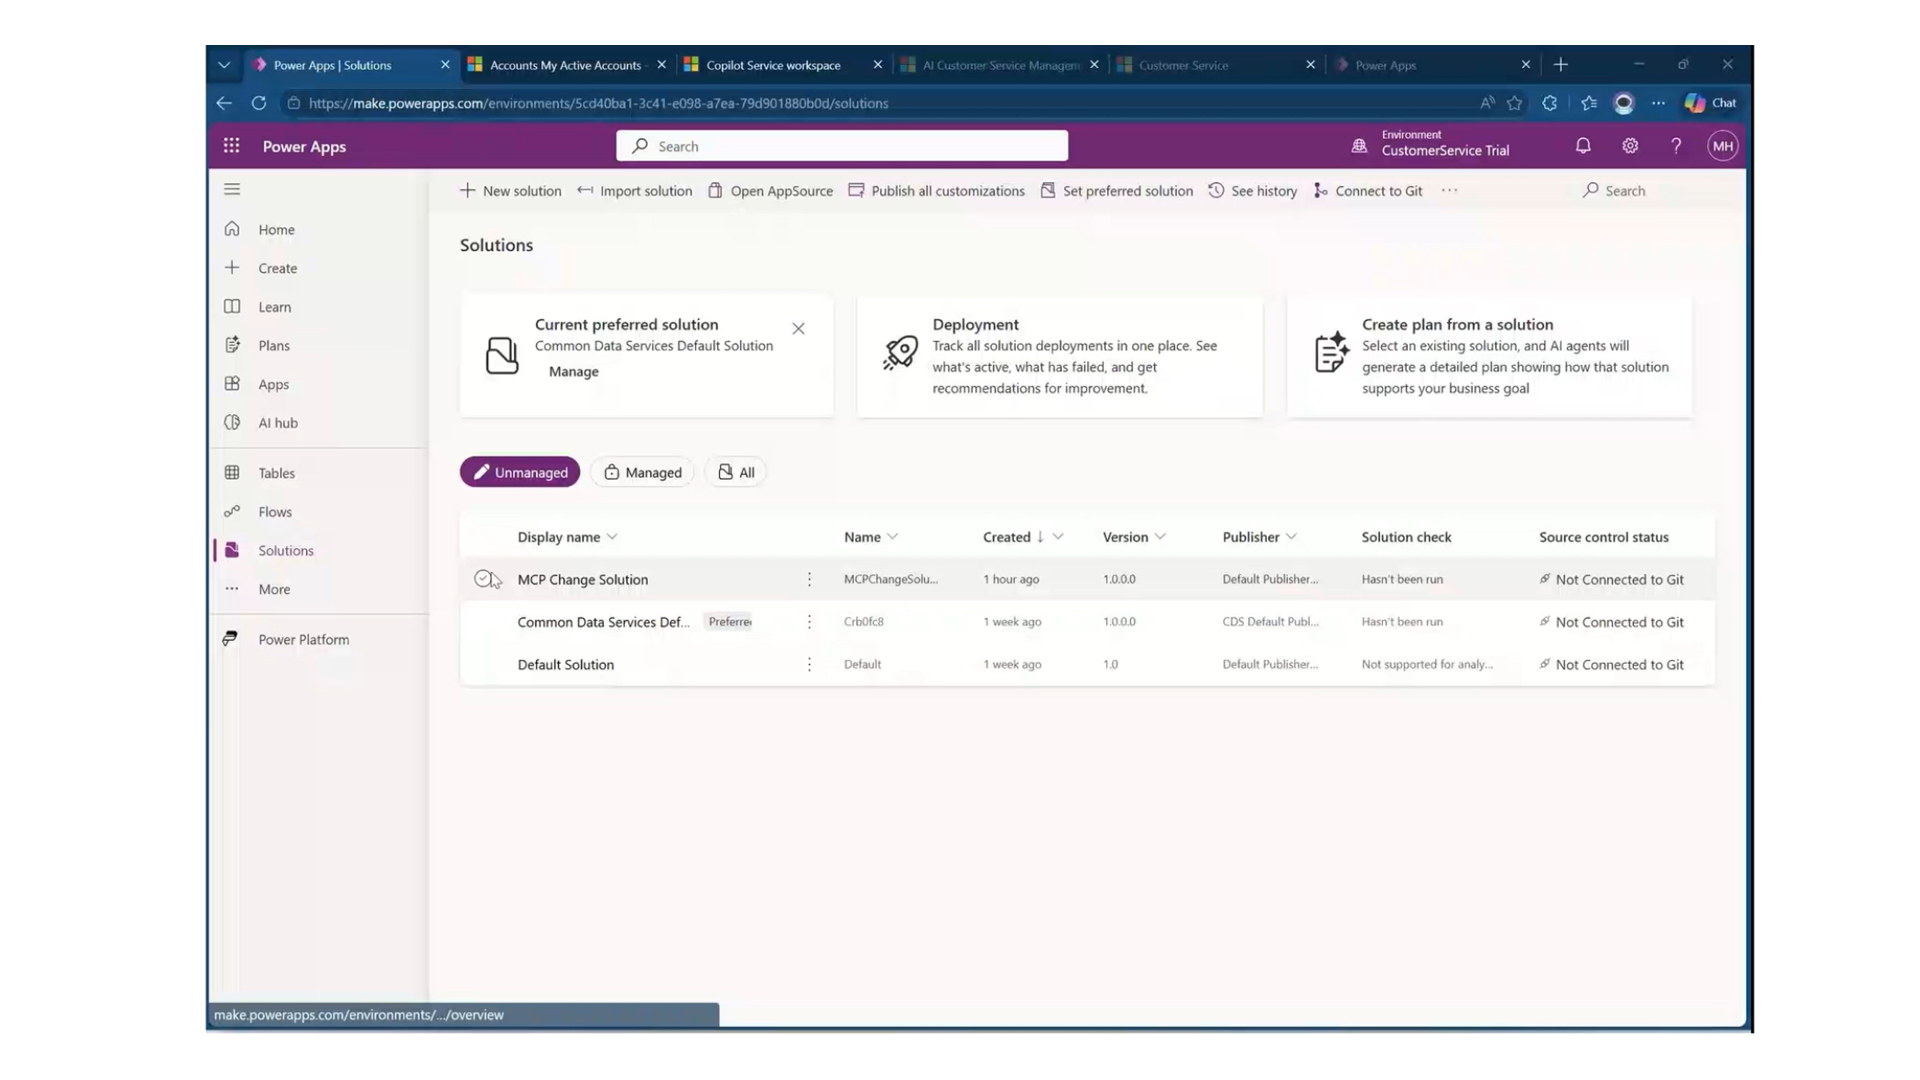Image resolution: width=1920 pixels, height=1080 pixels.
Task: Open the Power Apps waffle app launcher
Action: click(231, 146)
